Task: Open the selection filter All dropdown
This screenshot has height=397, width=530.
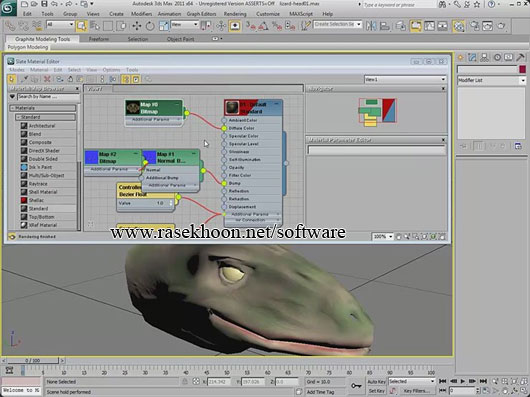Action: pyautogui.click(x=60, y=24)
